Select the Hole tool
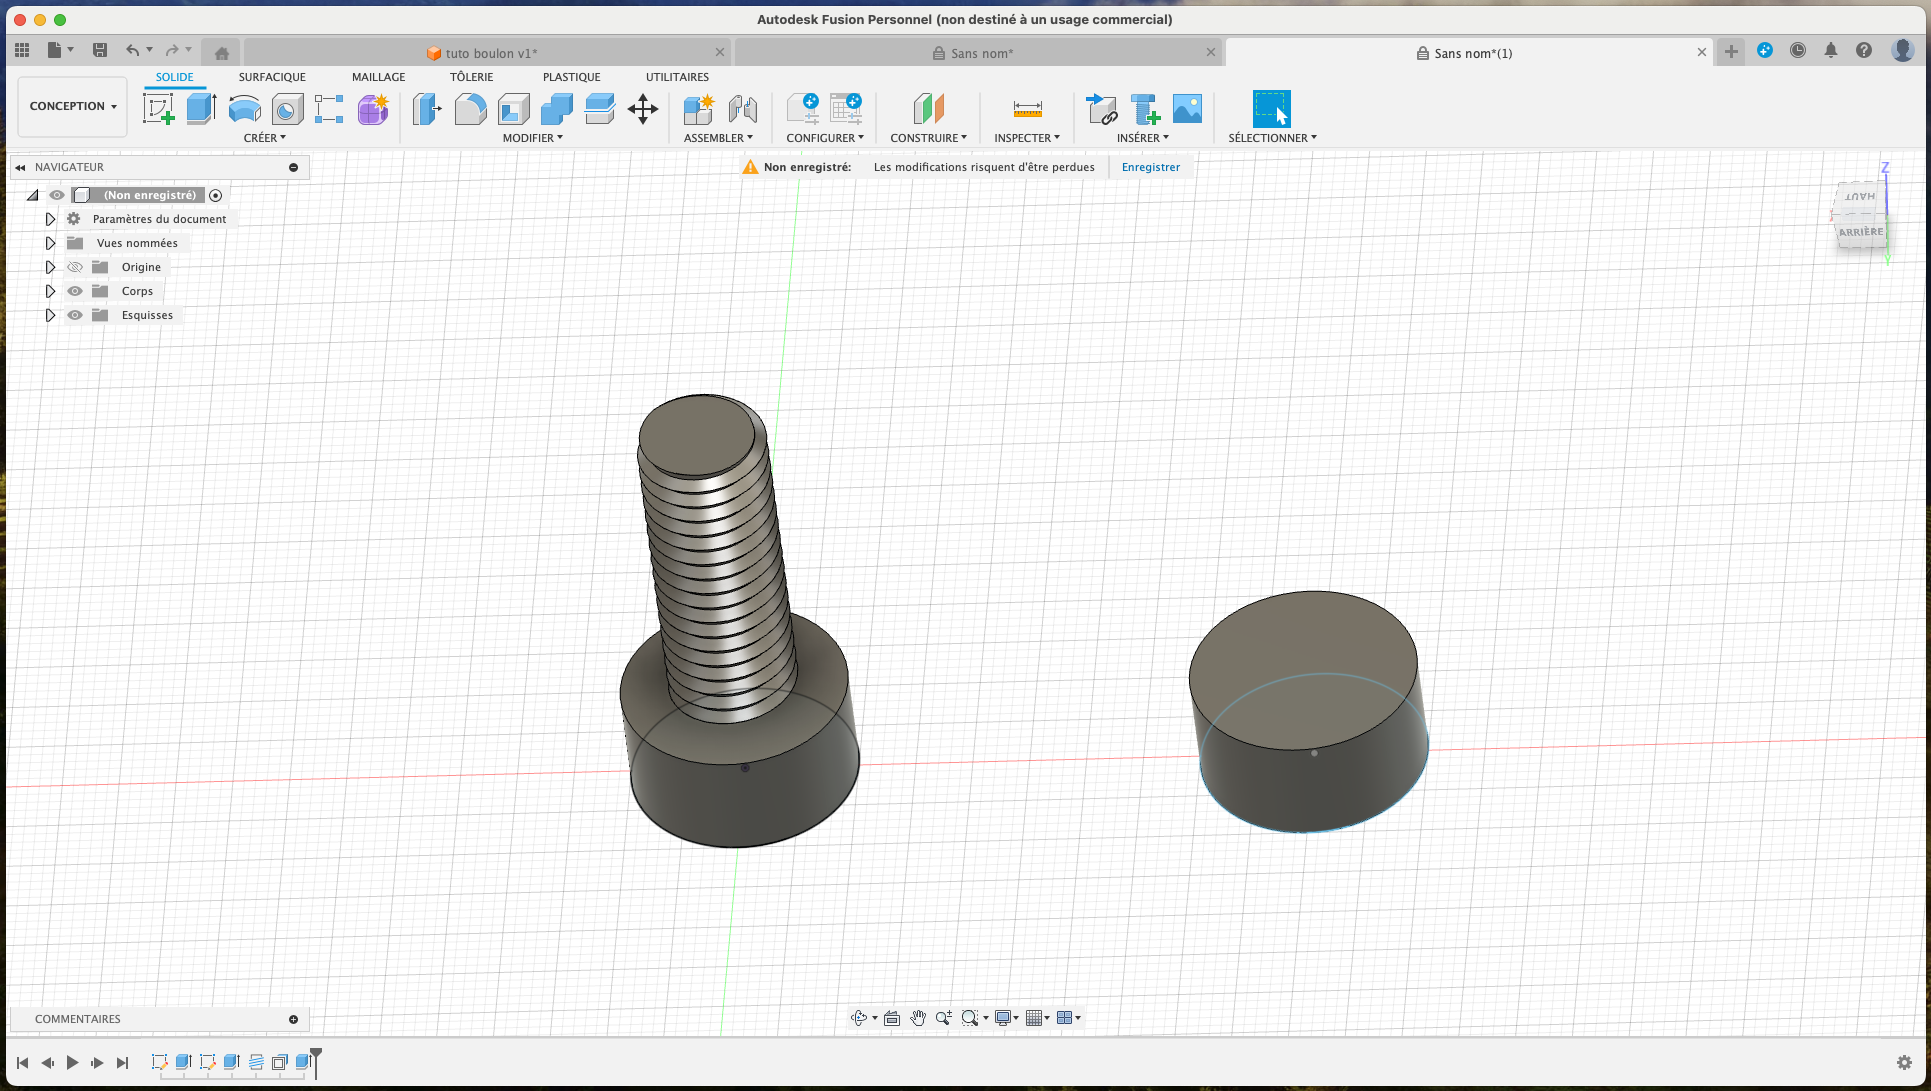Screen dimensions: 1931x1091 click(x=287, y=109)
